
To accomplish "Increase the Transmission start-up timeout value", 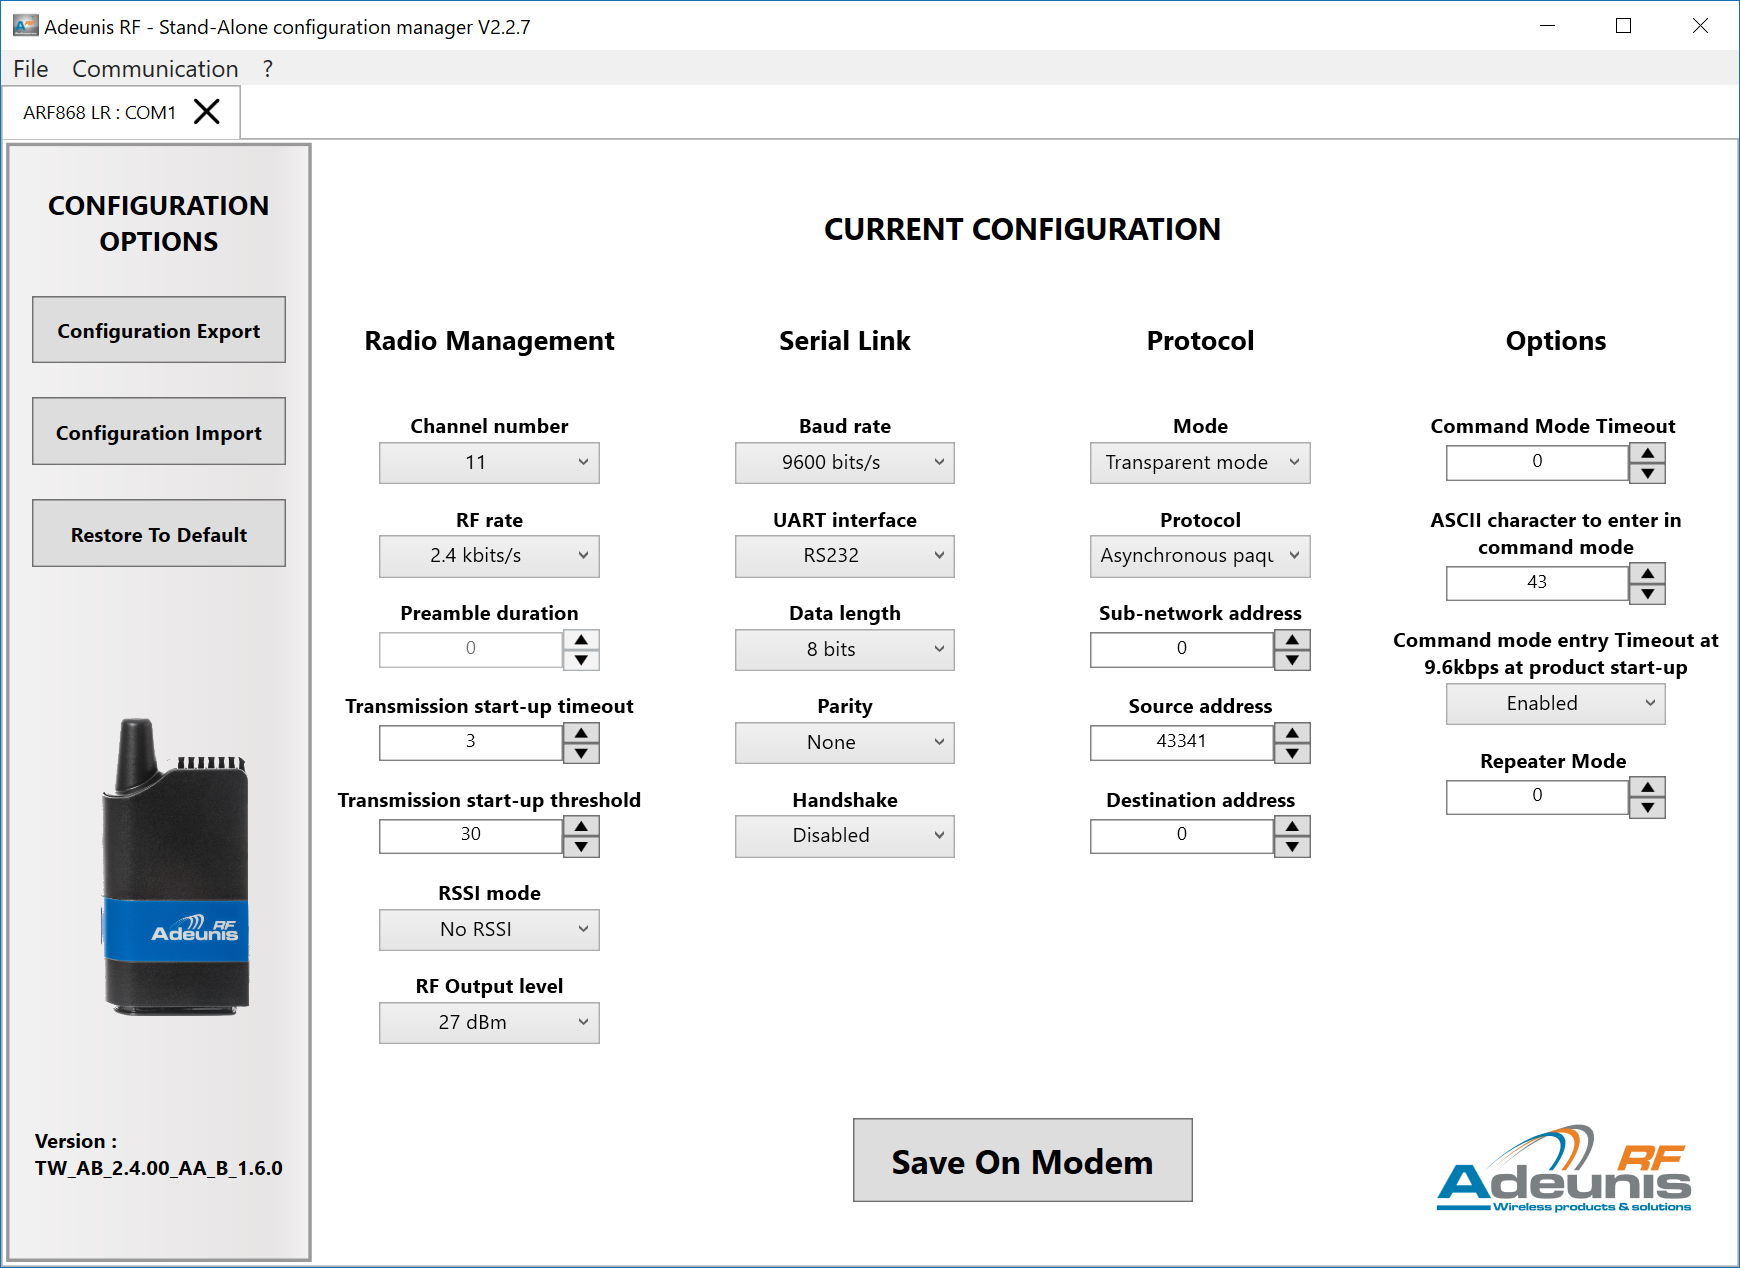I will point(581,733).
